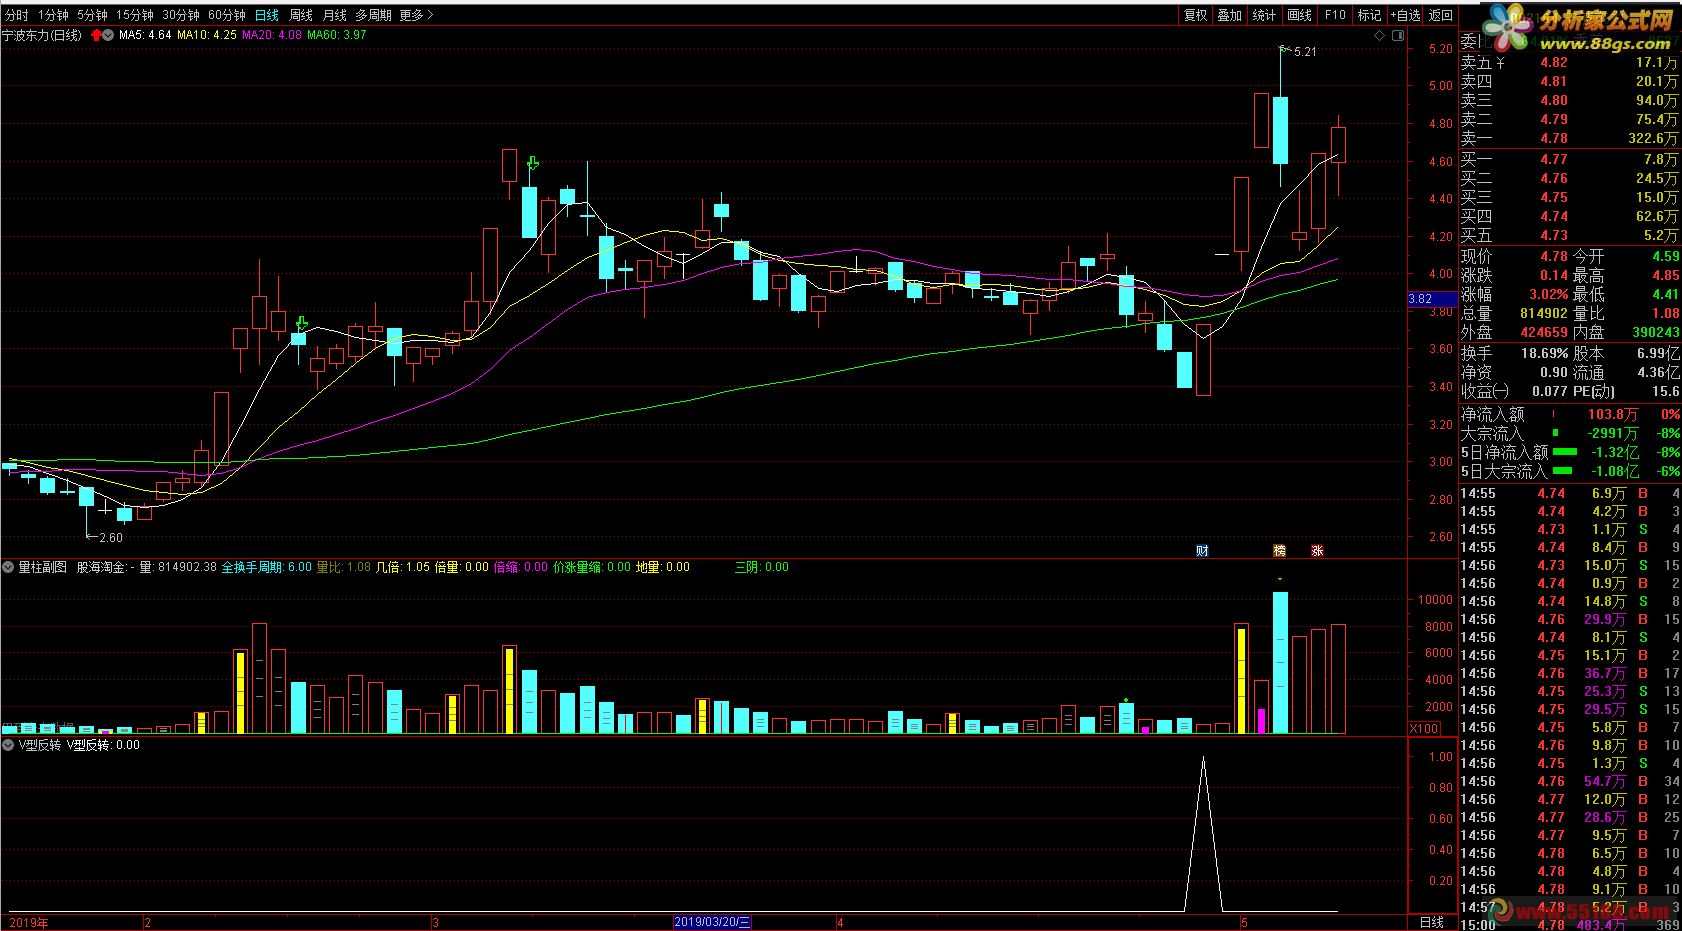Image resolution: width=1682 pixels, height=931 pixels.
Task: Click the 三阴: 0.00 indicator label
Action: pyautogui.click(x=762, y=567)
